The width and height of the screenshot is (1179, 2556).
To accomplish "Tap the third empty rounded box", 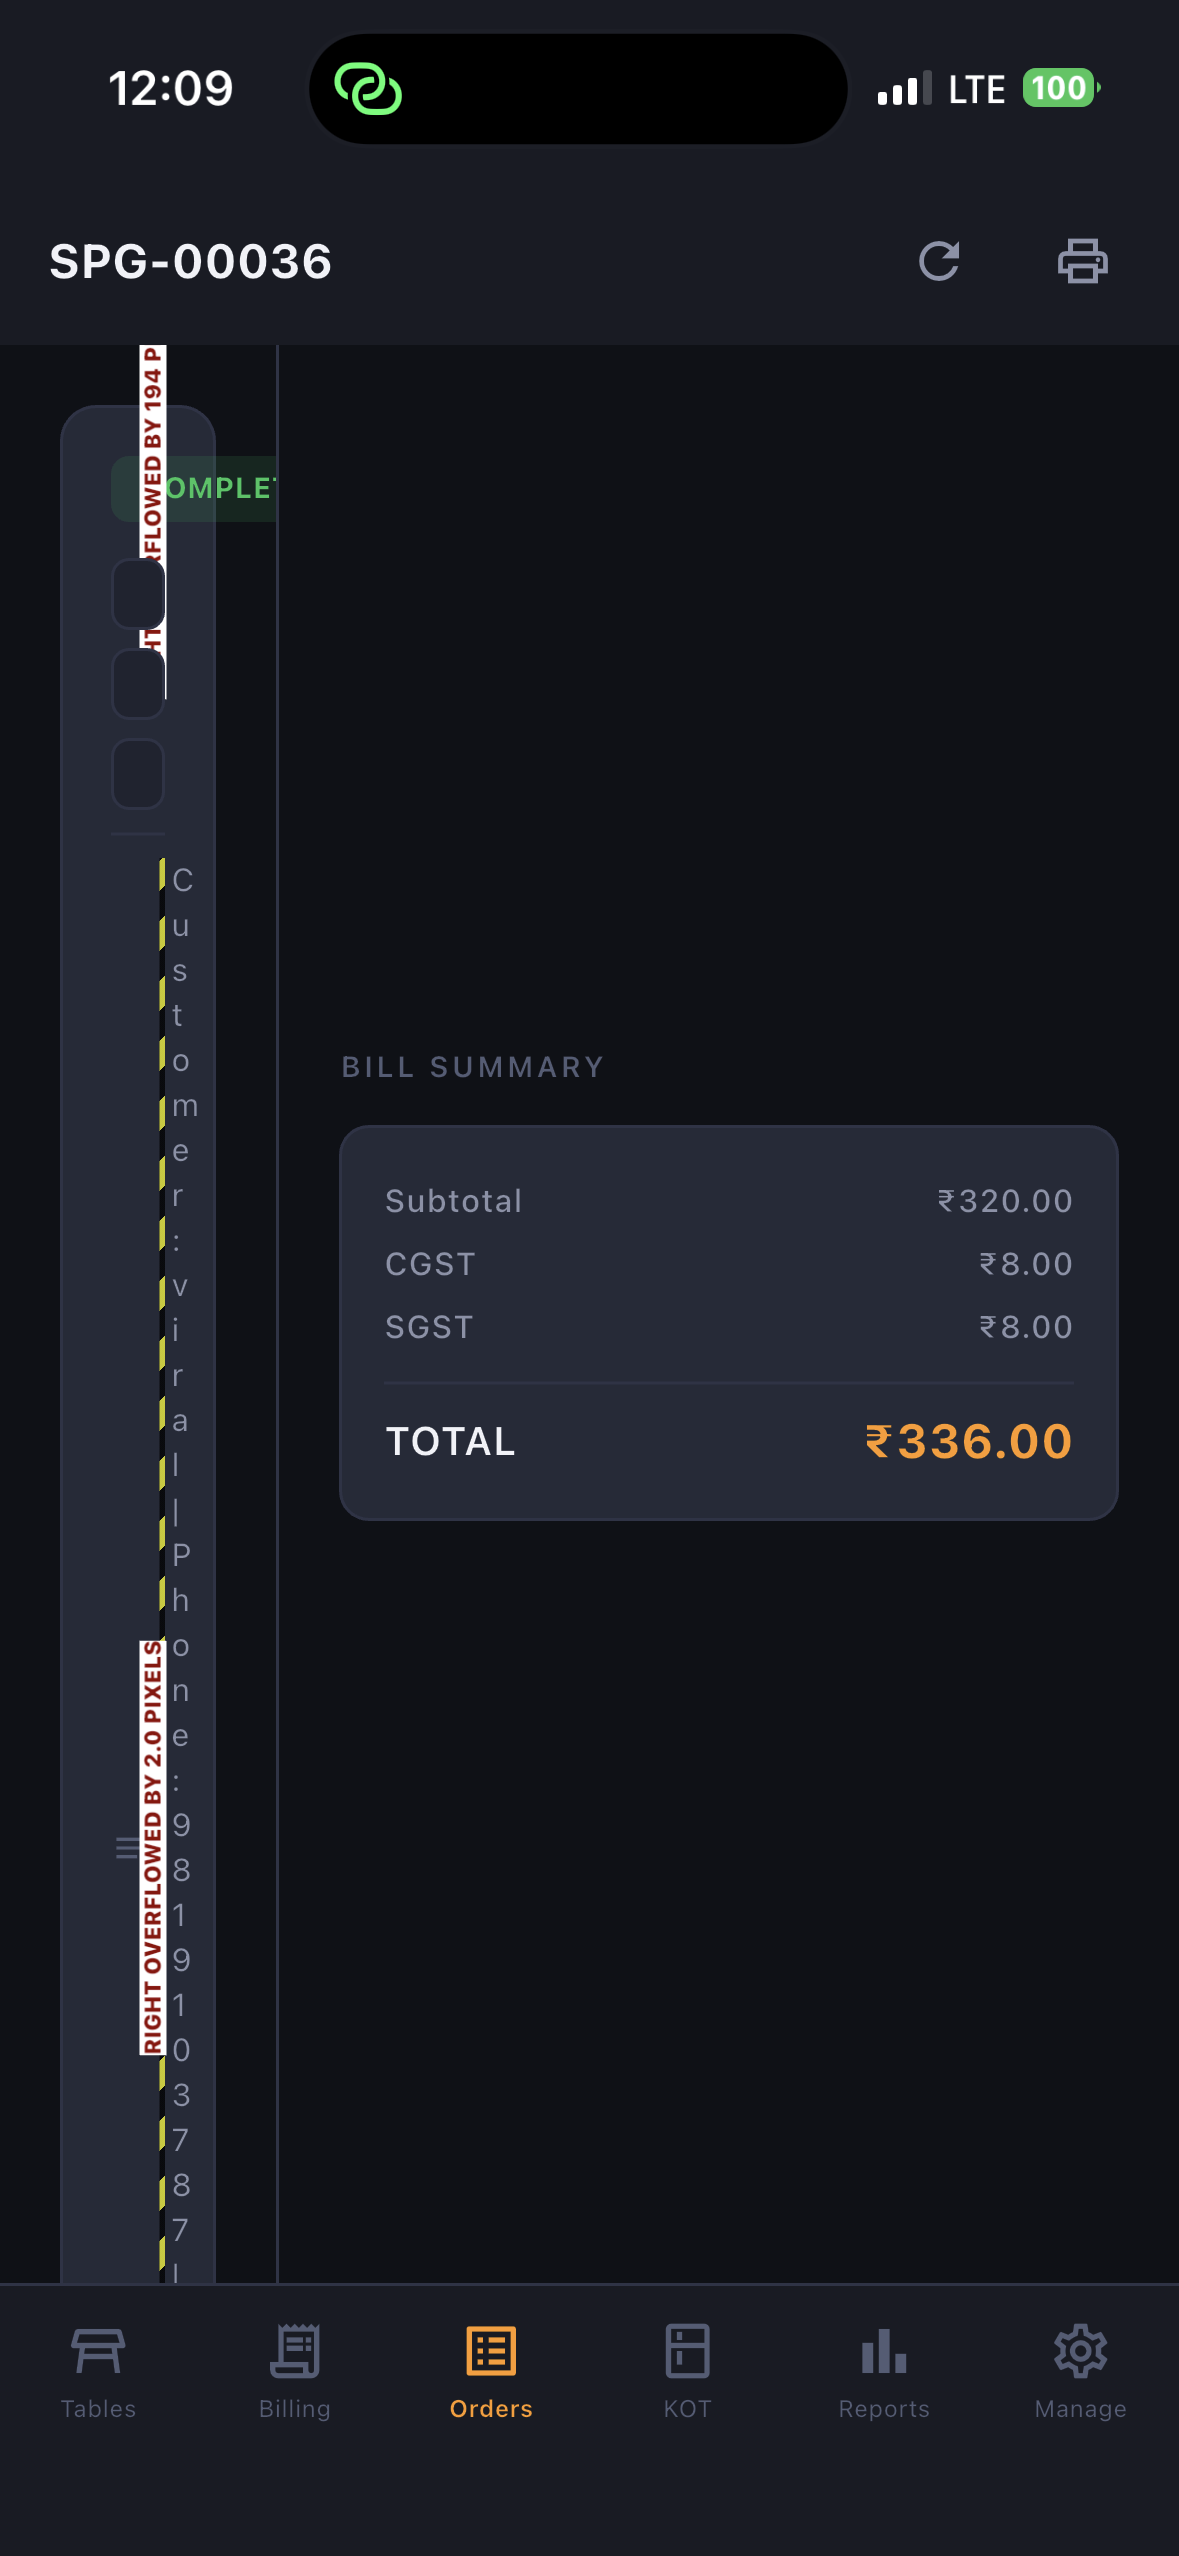I will (x=138, y=774).
